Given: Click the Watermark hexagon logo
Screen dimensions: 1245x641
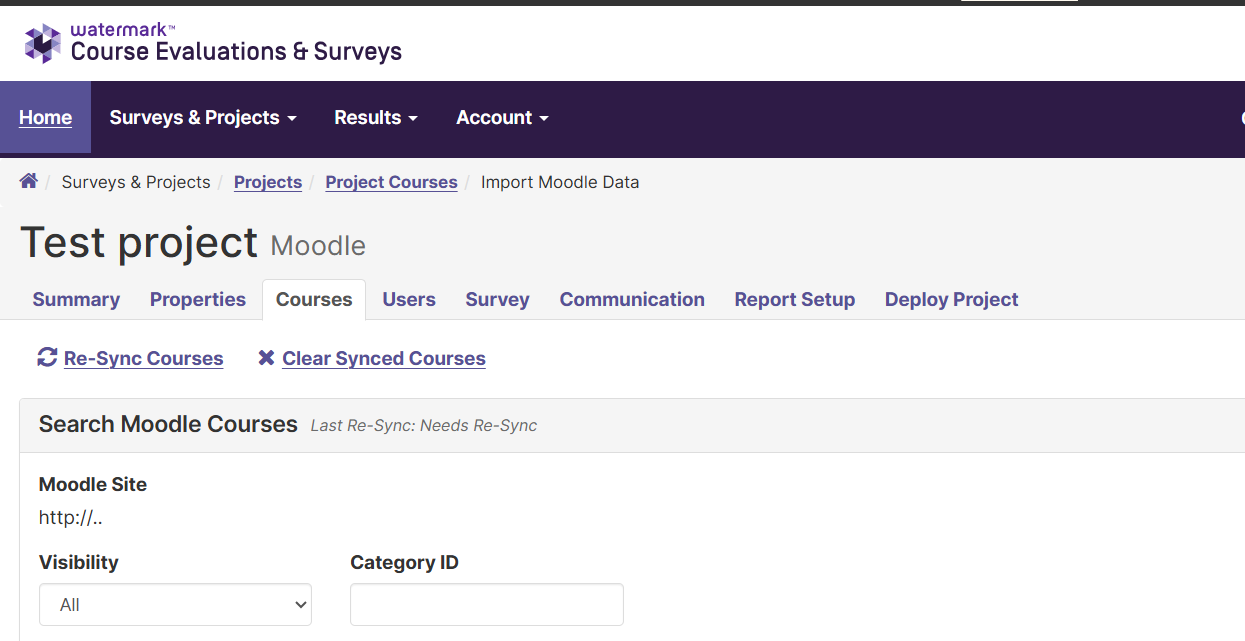Looking at the screenshot, I should click(x=43, y=43).
